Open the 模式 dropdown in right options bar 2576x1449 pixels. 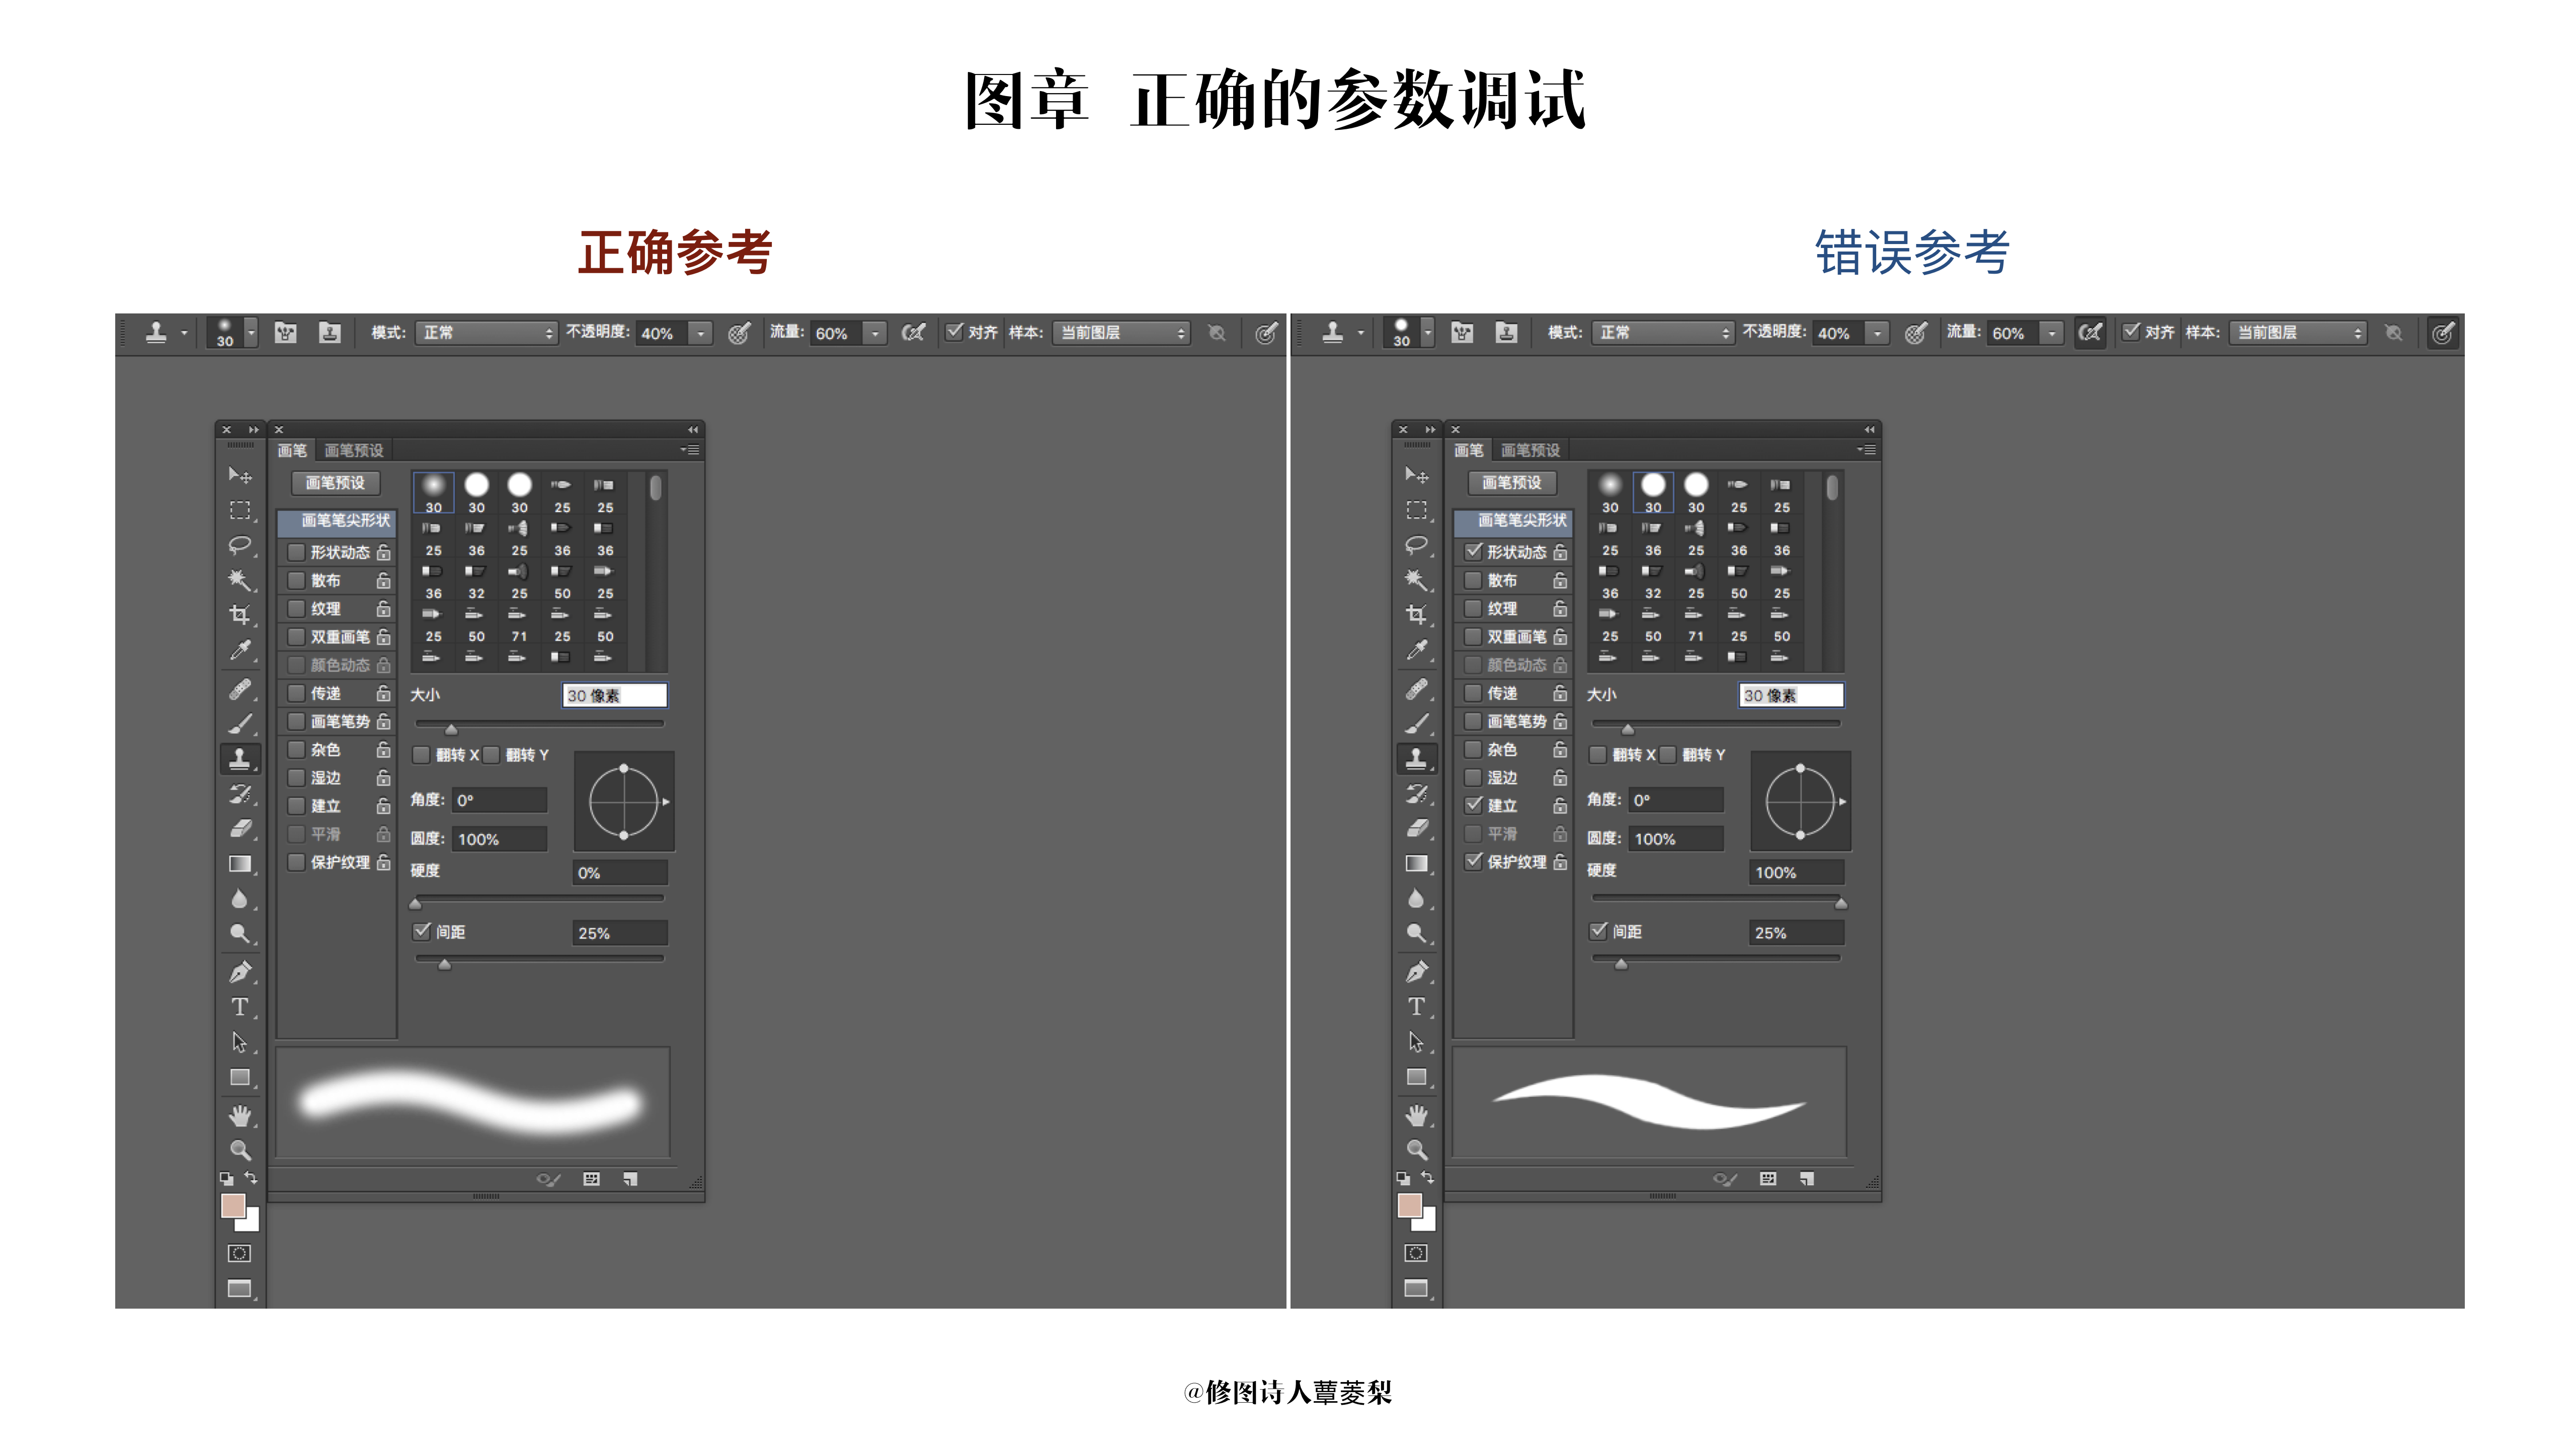(x=1663, y=333)
